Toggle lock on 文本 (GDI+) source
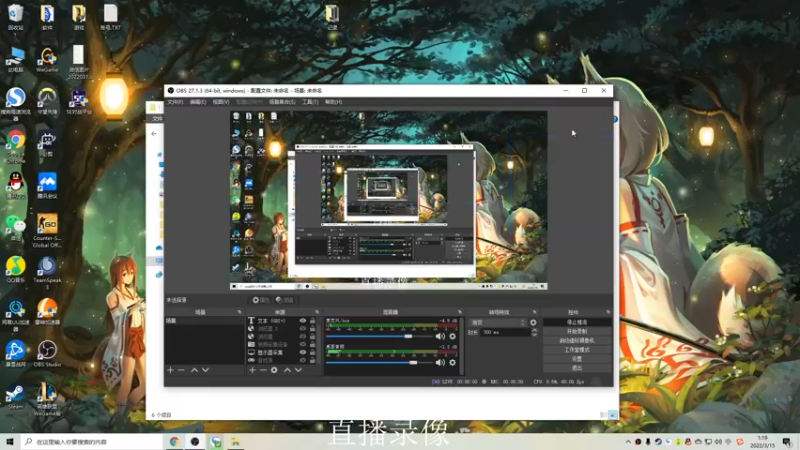The height and width of the screenshot is (450, 800). click(312, 321)
